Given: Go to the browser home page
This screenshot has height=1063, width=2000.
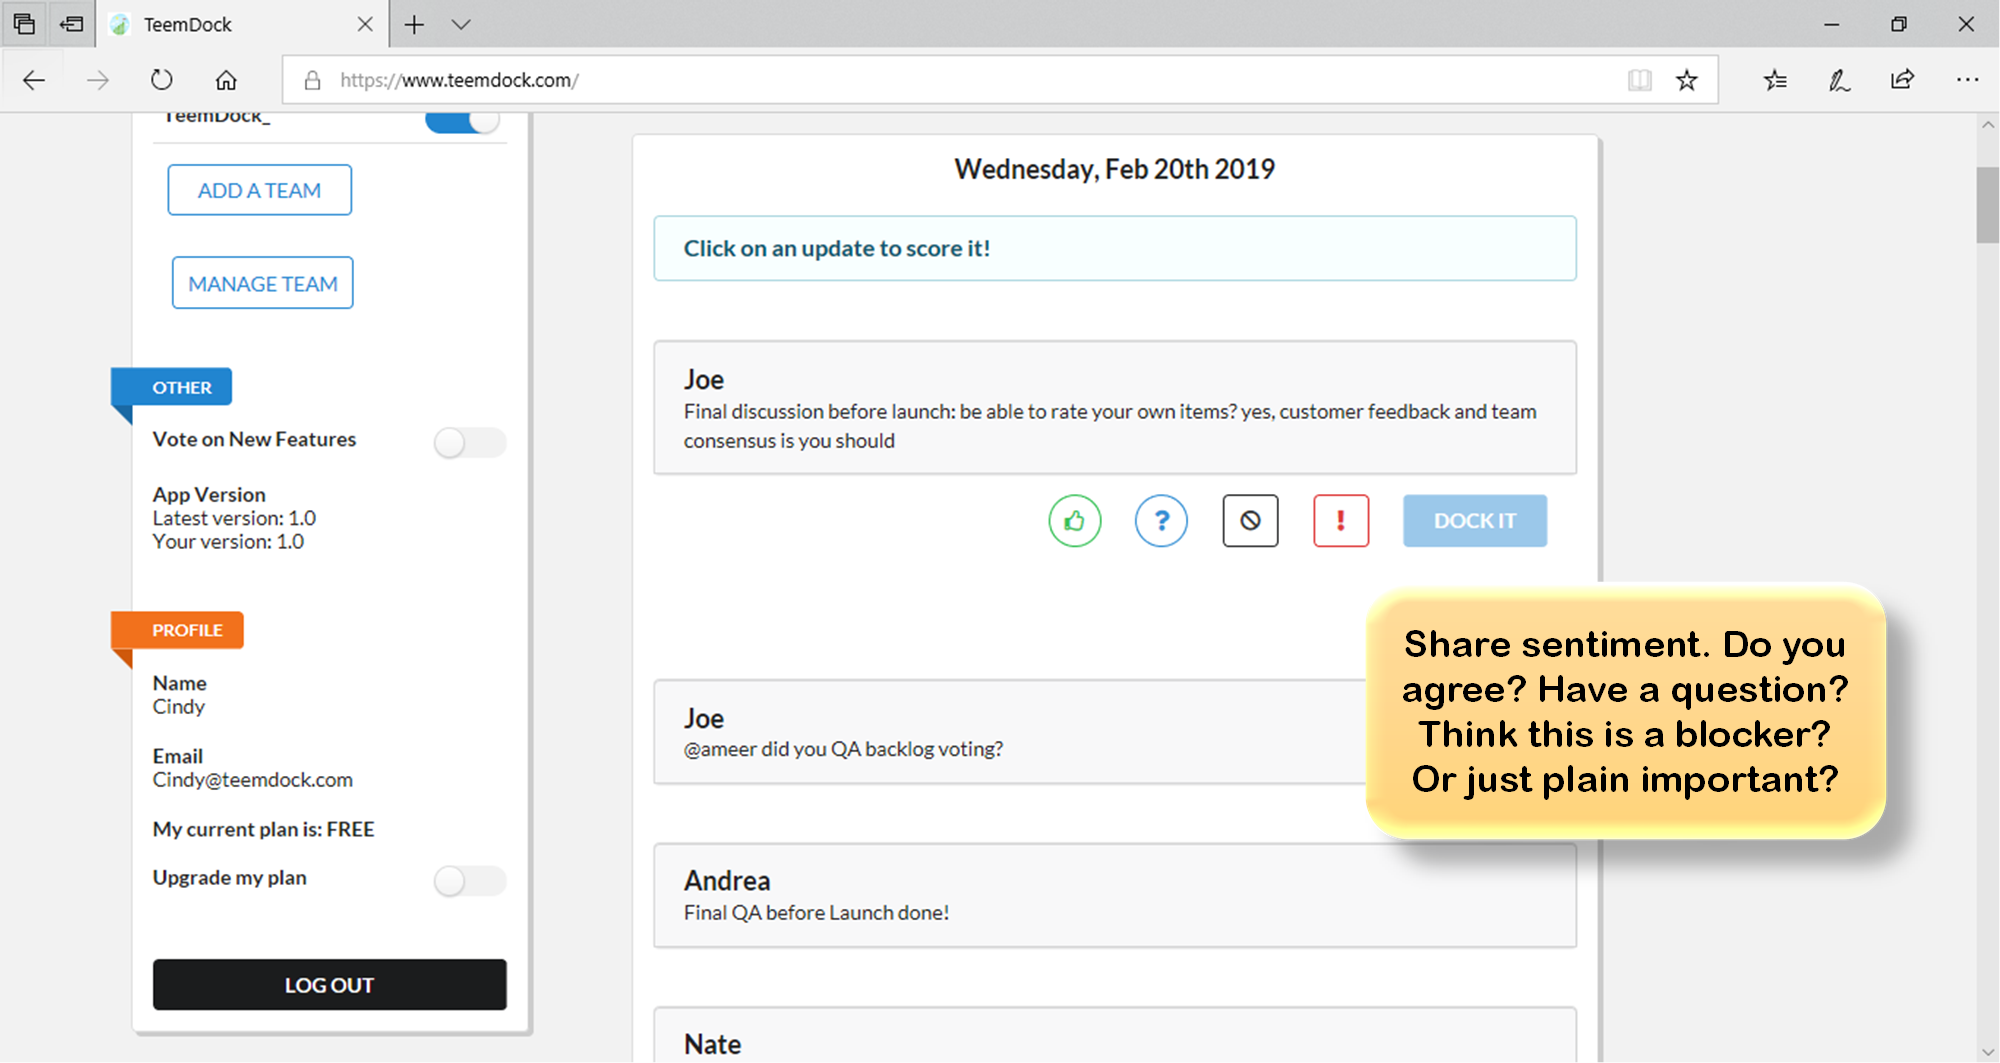Looking at the screenshot, I should 226,80.
